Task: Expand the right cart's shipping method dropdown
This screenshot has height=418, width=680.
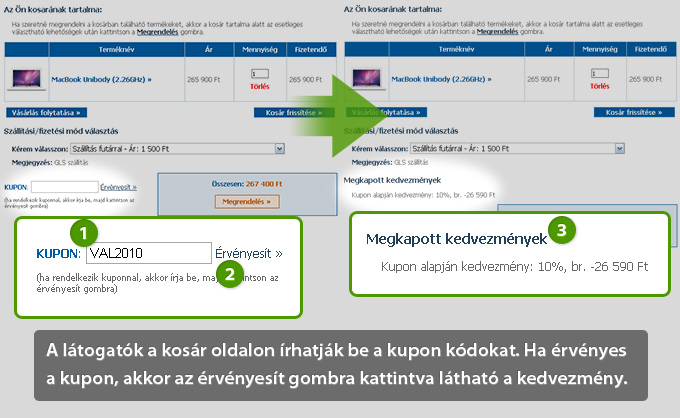Action: click(618, 148)
